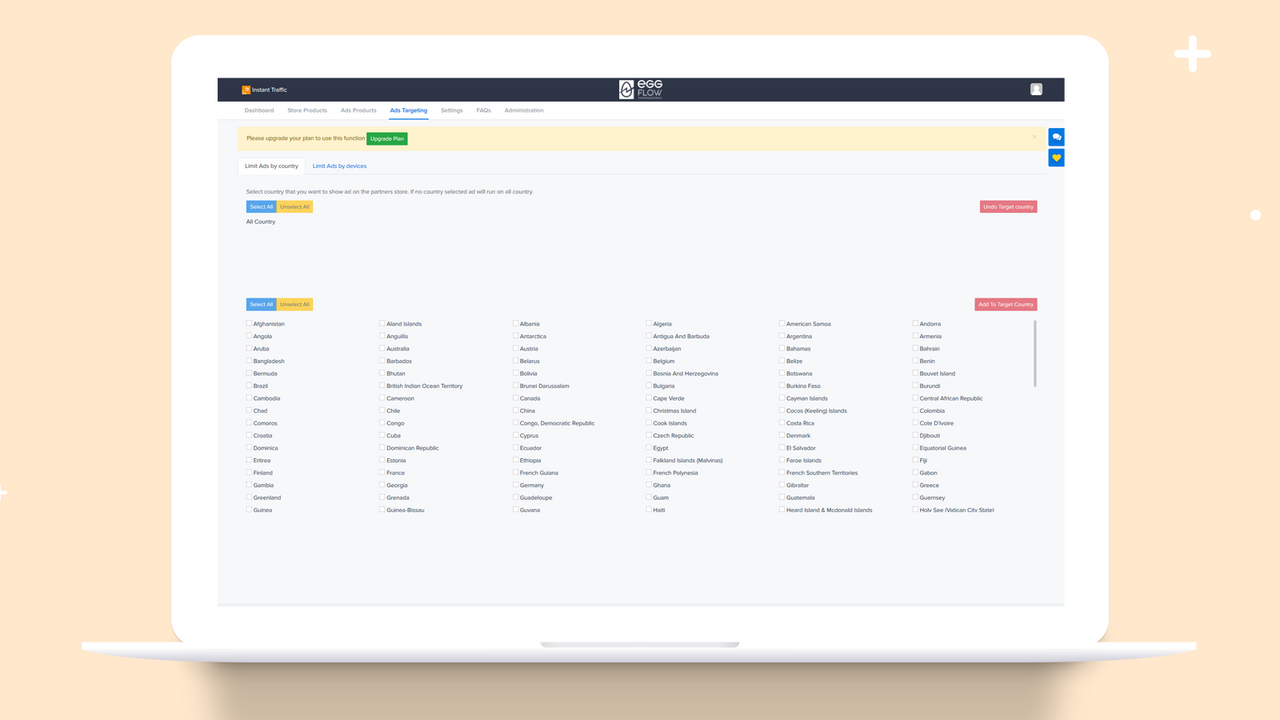Open the Administration tab
The height and width of the screenshot is (720, 1280).
(524, 110)
